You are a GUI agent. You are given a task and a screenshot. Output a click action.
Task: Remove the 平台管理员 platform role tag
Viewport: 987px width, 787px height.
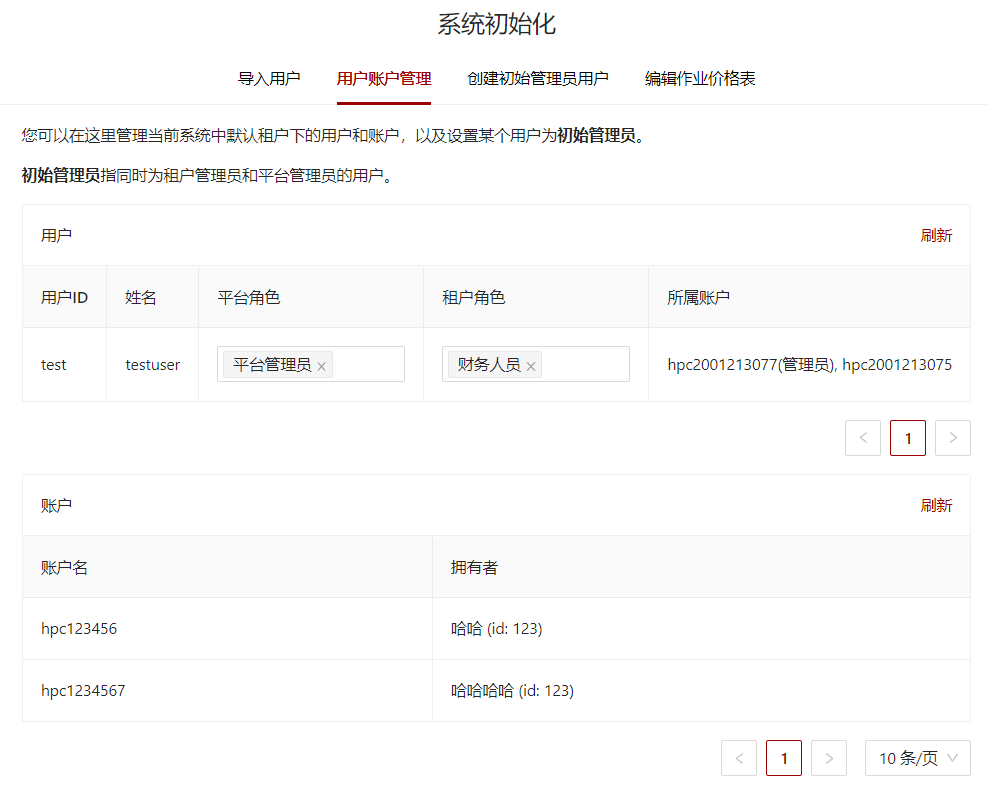click(x=322, y=364)
